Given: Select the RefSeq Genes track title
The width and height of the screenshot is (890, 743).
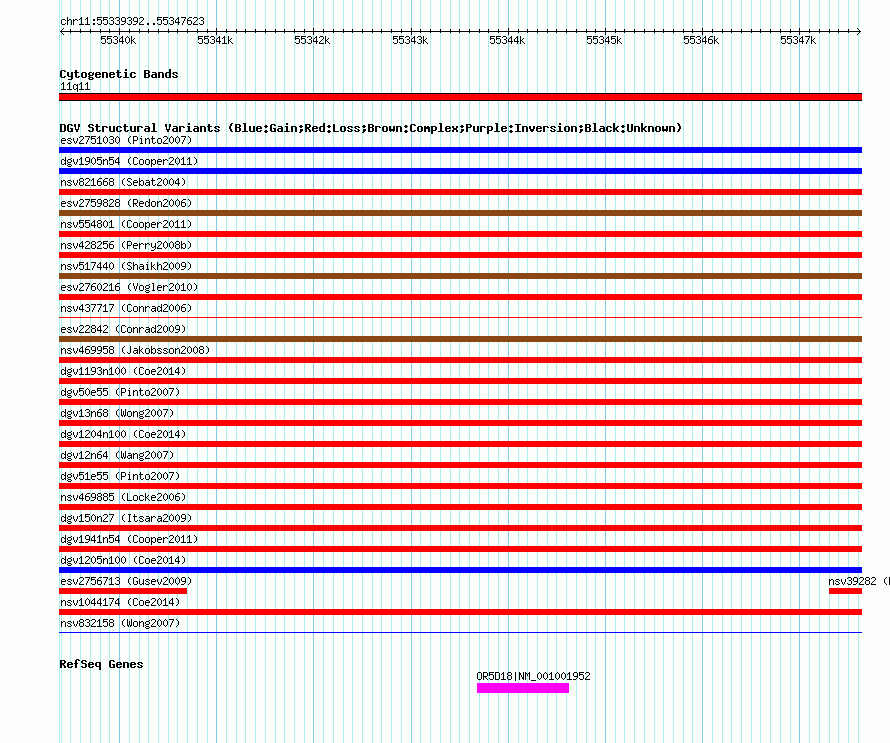Looking at the screenshot, I should tap(101, 664).
